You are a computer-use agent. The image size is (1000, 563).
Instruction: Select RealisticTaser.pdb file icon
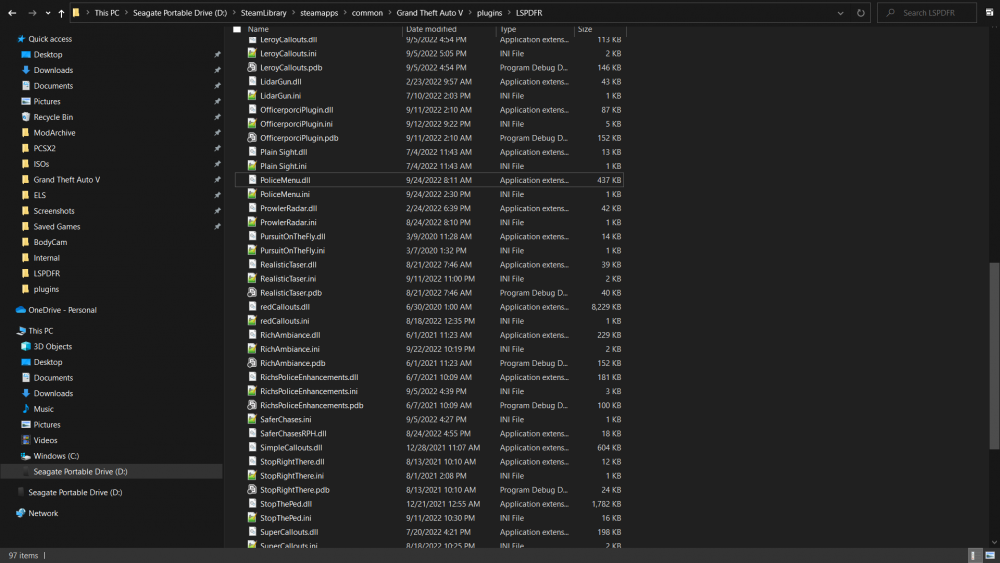[x=252, y=293]
